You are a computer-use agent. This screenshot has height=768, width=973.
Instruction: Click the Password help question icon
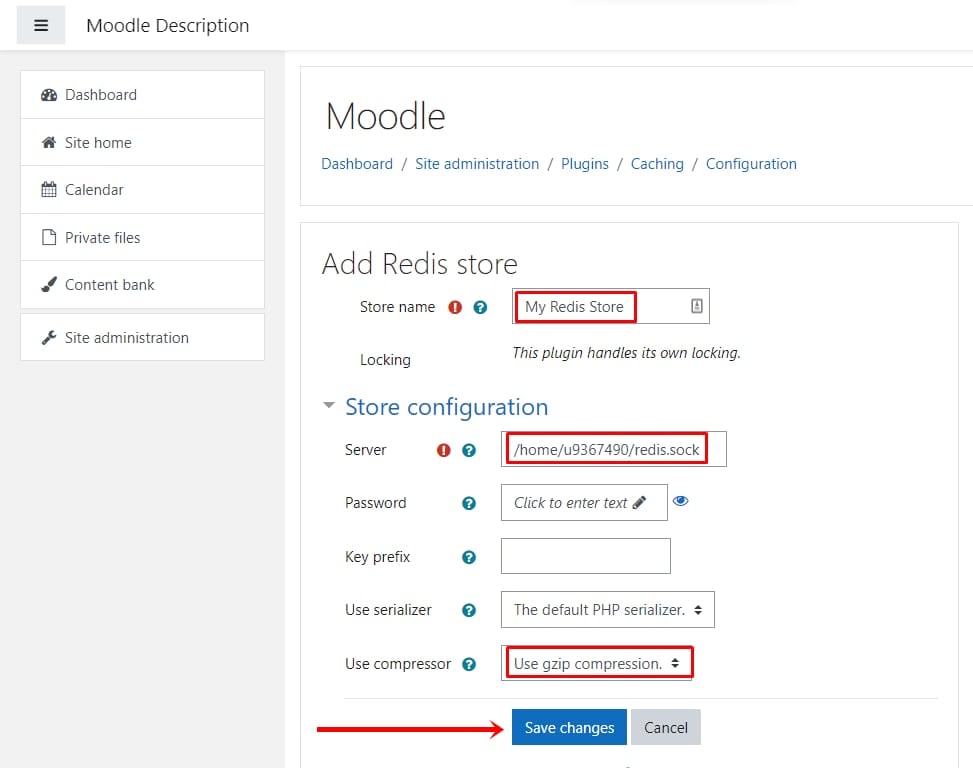coord(469,503)
